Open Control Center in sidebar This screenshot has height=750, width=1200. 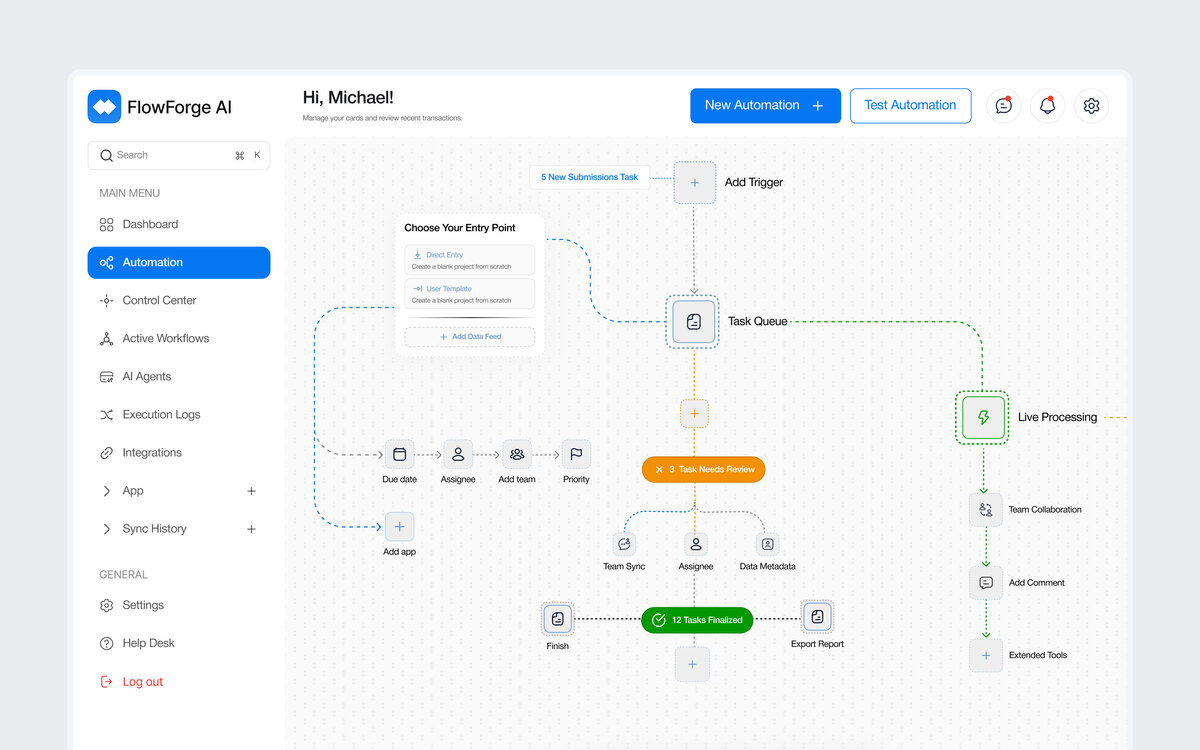pos(179,300)
